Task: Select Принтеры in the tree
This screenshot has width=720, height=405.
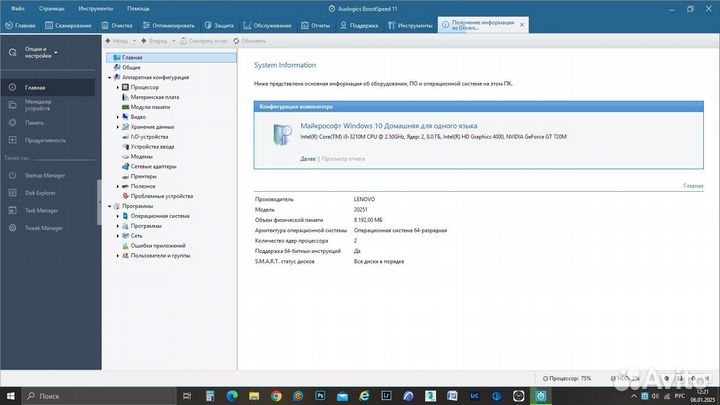Action: tap(143, 176)
